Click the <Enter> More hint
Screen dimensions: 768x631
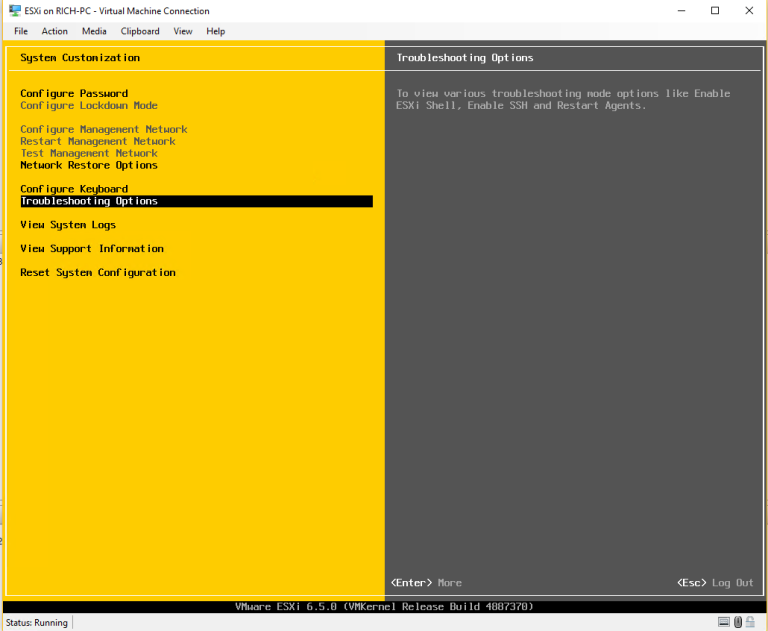[x=426, y=582]
